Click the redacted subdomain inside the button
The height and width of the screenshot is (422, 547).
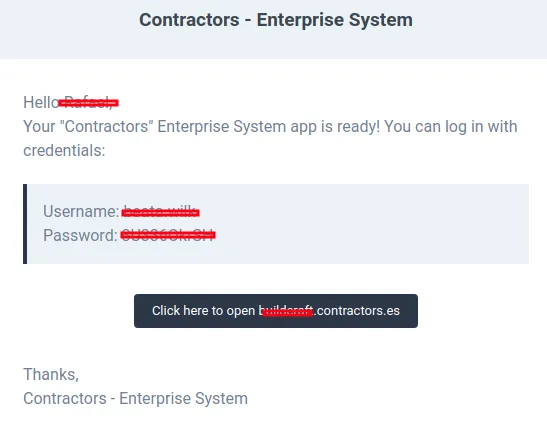pyautogui.click(x=286, y=311)
